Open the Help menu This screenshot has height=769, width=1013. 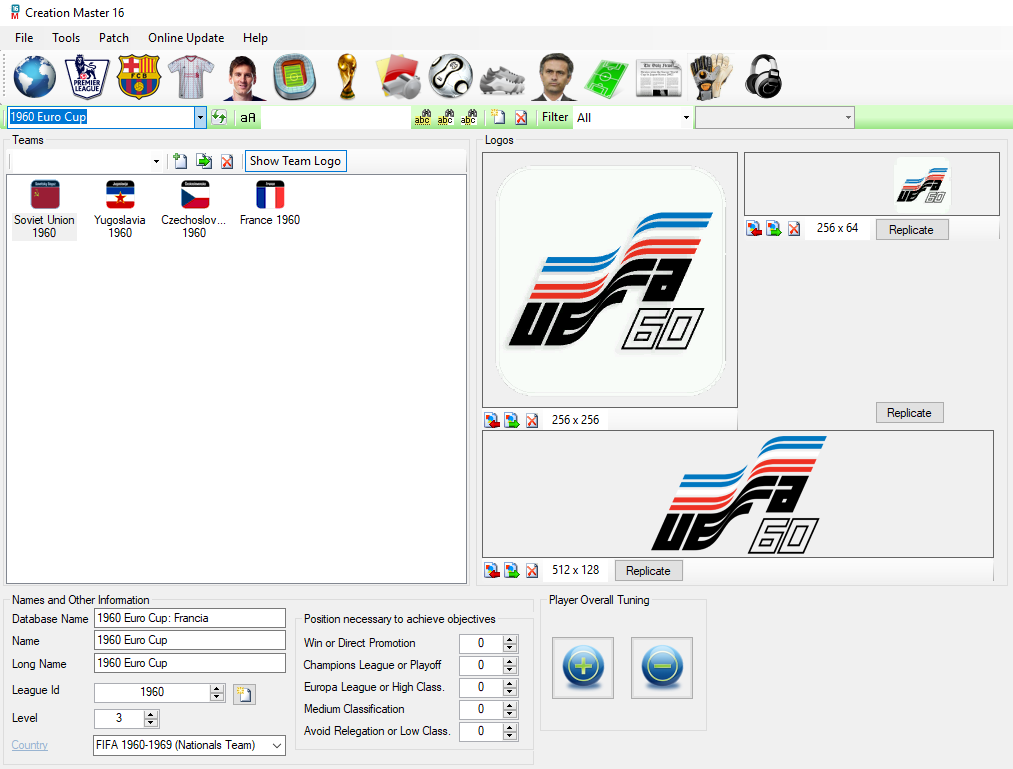click(255, 38)
